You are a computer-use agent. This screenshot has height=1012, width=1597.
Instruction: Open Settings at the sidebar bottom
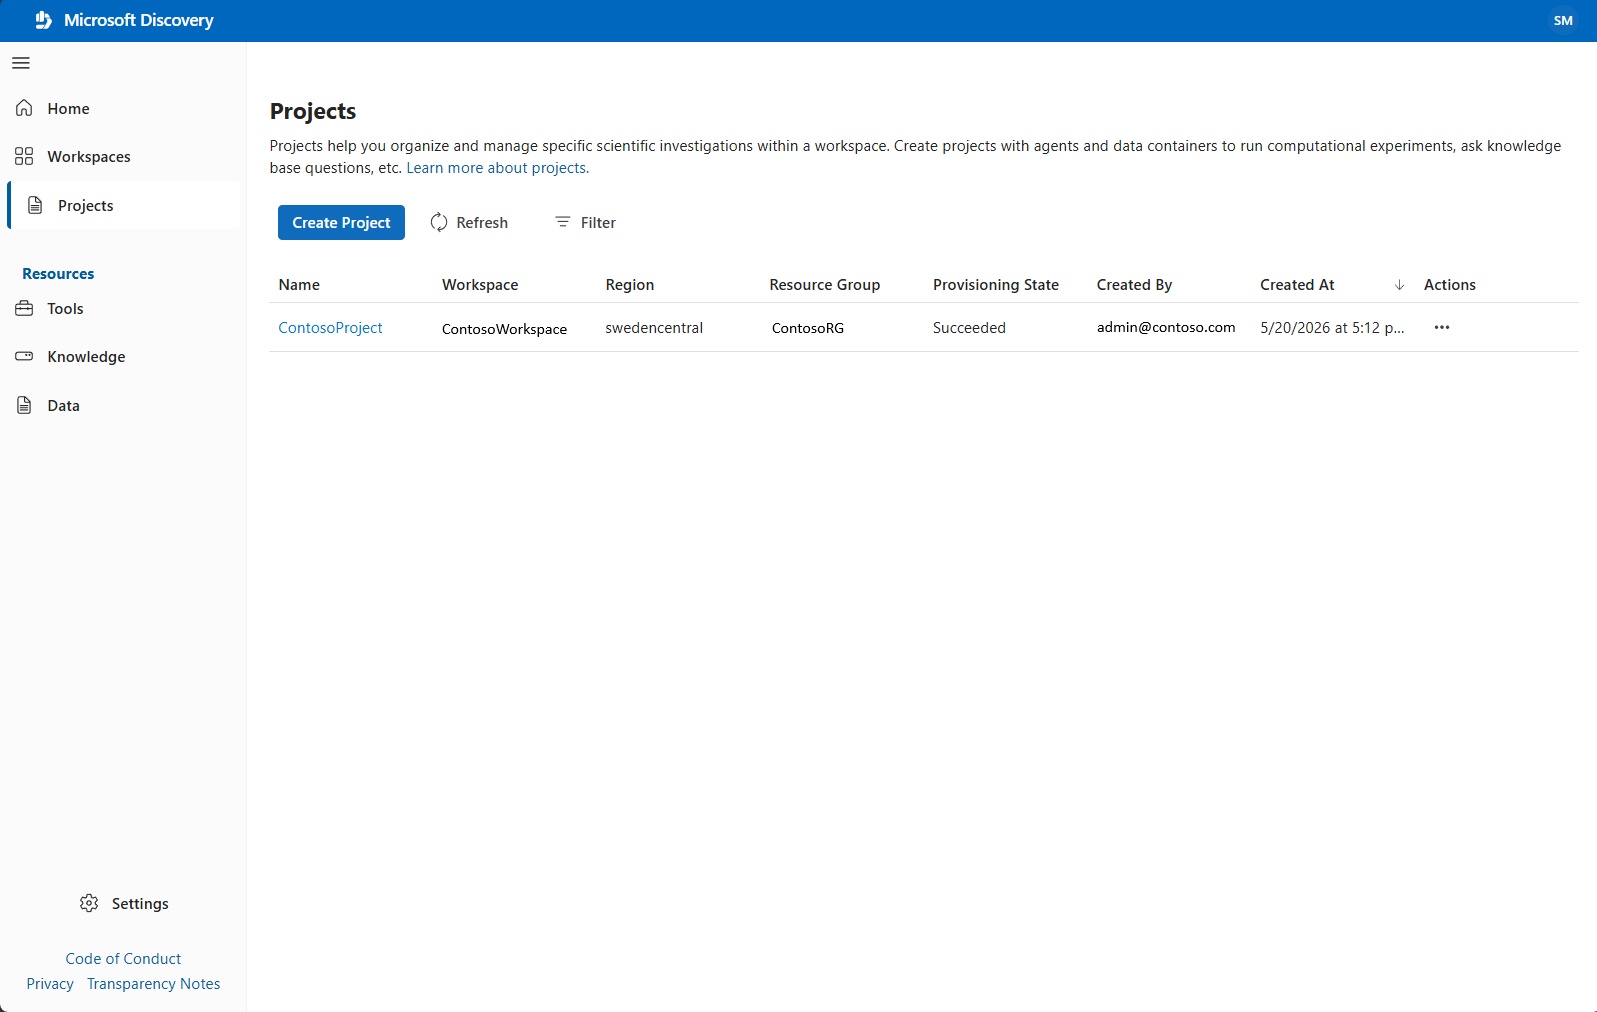(124, 903)
